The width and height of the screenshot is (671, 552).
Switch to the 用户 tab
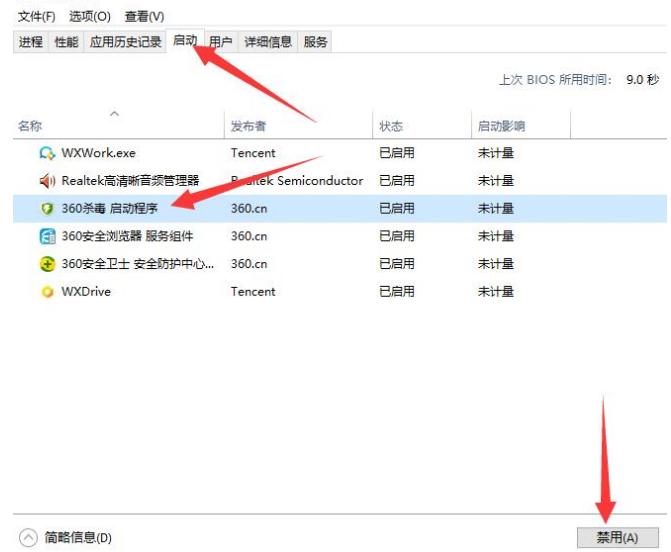click(221, 42)
